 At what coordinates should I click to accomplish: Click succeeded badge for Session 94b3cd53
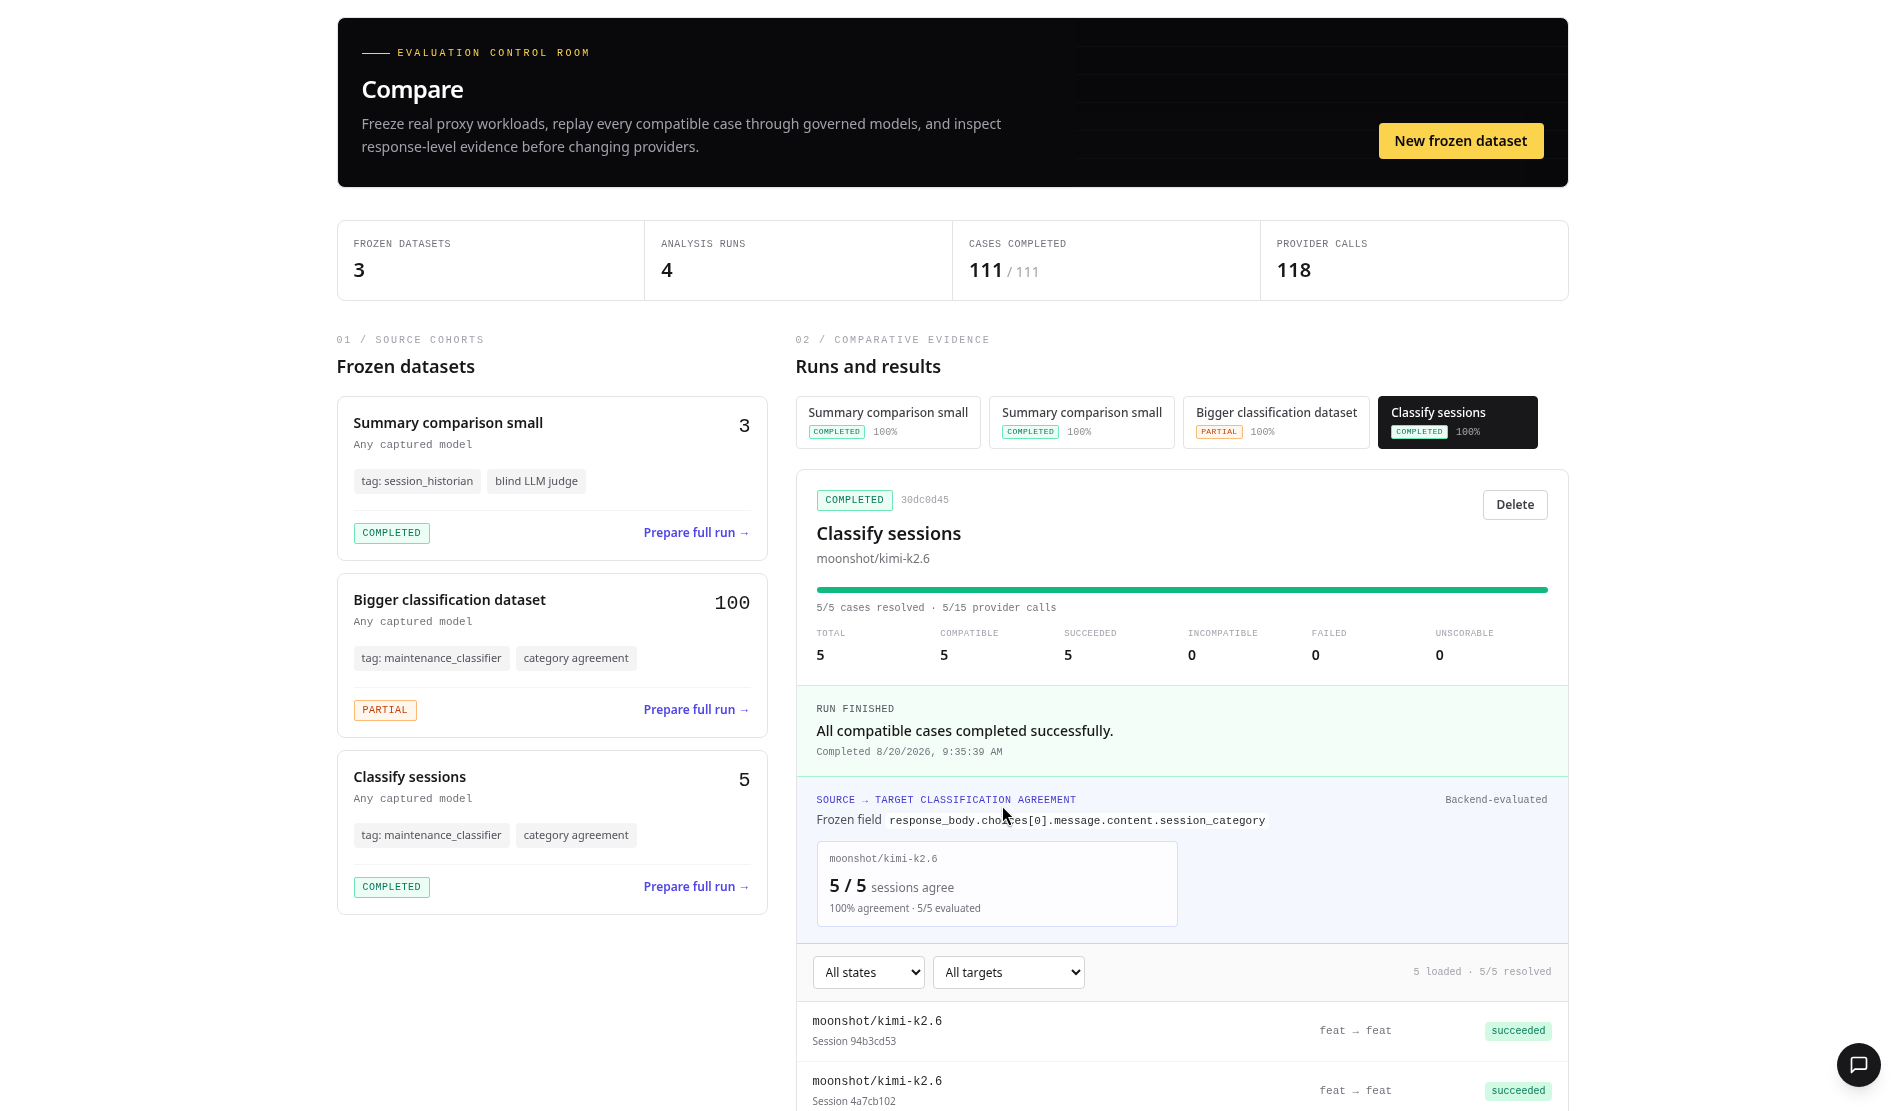click(1518, 1031)
